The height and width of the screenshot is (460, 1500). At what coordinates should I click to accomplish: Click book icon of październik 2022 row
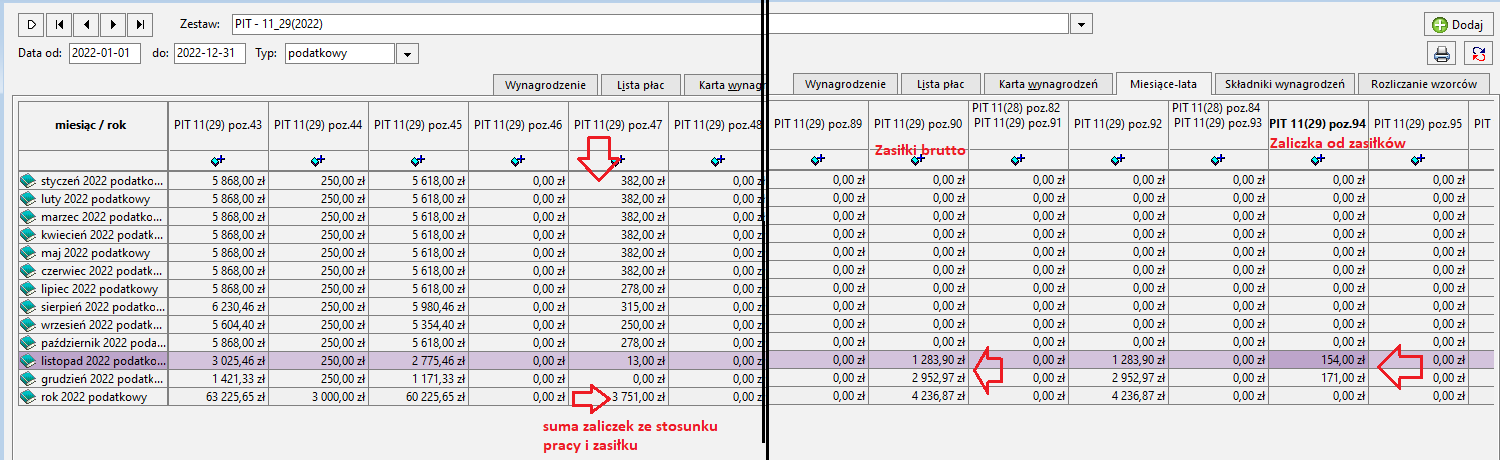[x=29, y=342]
